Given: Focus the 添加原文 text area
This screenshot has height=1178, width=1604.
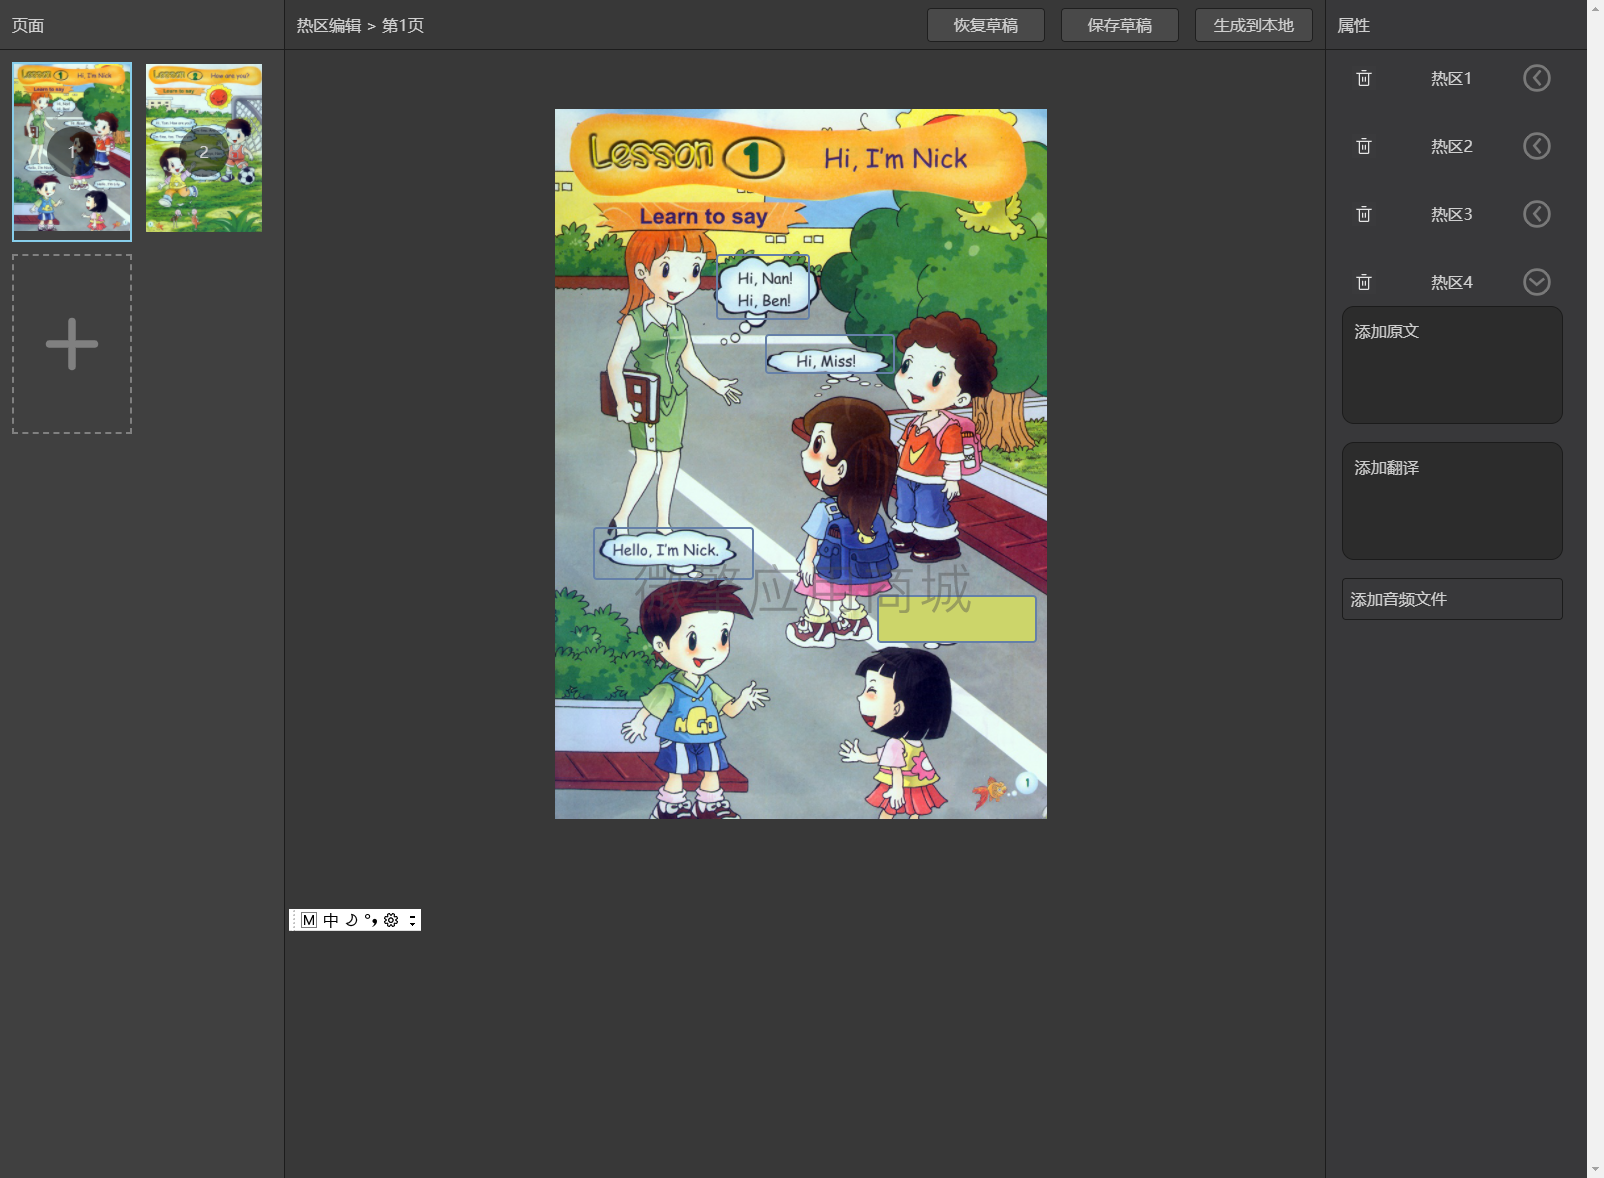Looking at the screenshot, I should [1452, 365].
